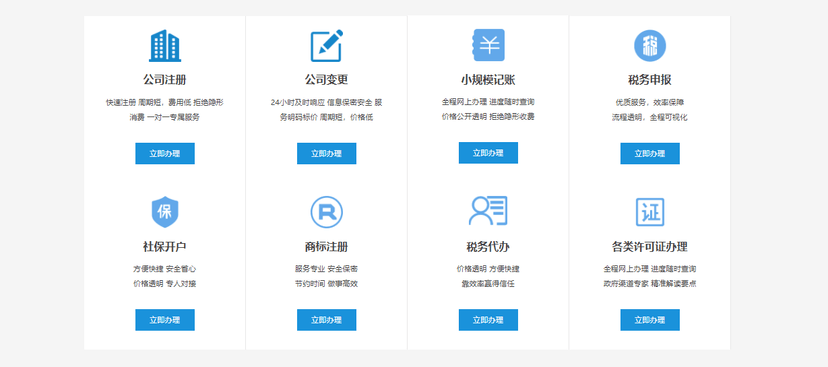Click the 证 certificate icon
The width and height of the screenshot is (828, 367).
click(650, 212)
